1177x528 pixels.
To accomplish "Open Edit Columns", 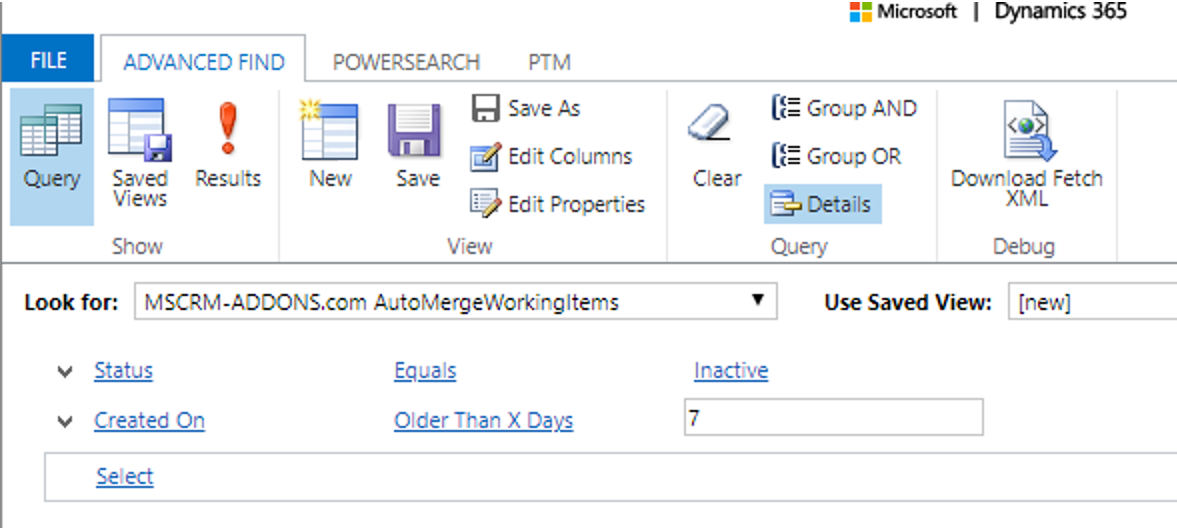I will pos(552,157).
